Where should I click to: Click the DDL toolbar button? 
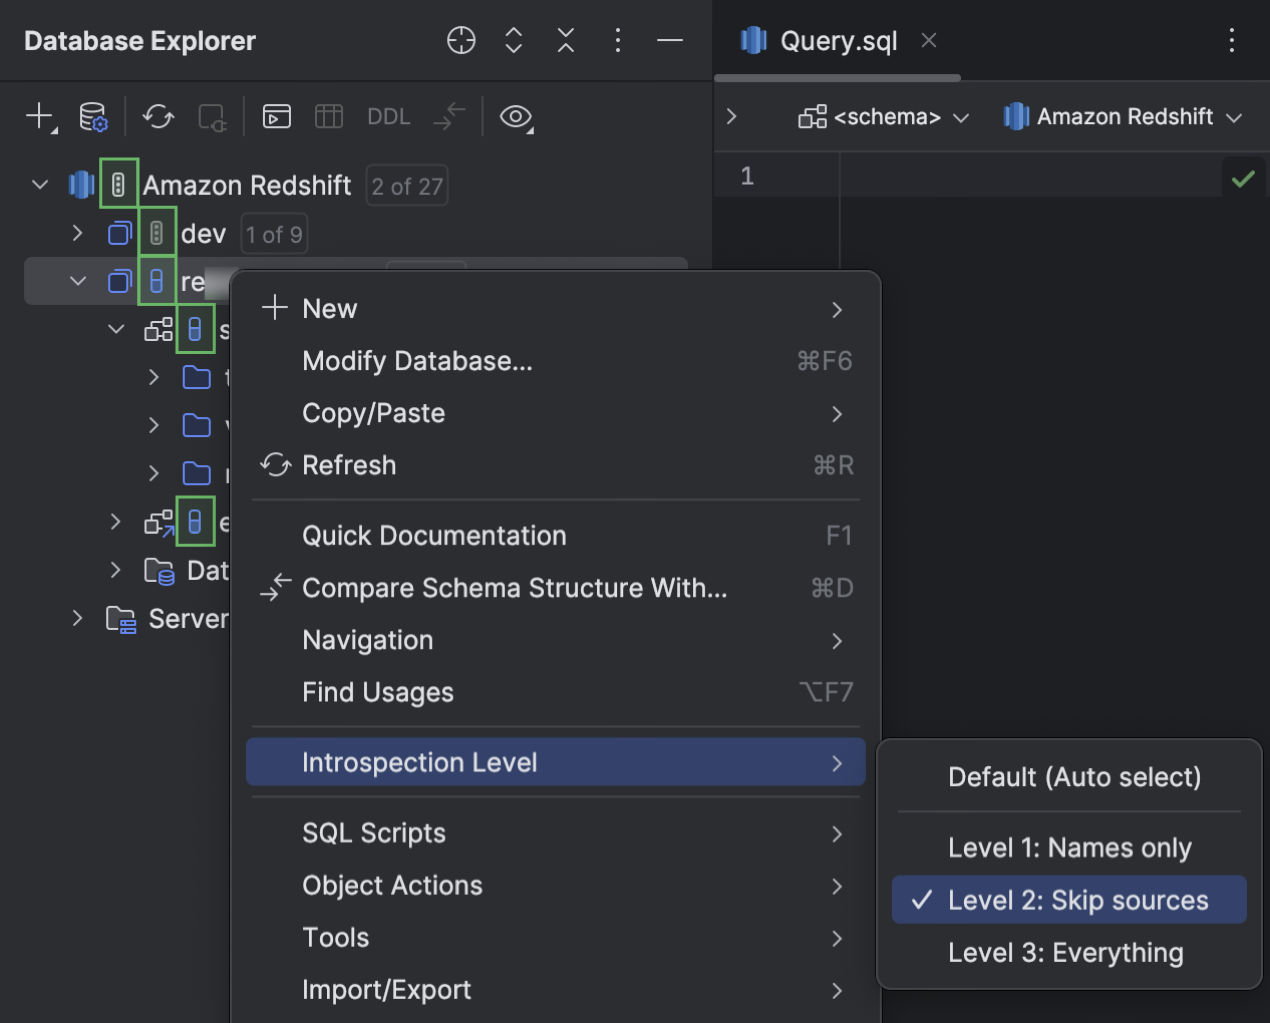388,116
